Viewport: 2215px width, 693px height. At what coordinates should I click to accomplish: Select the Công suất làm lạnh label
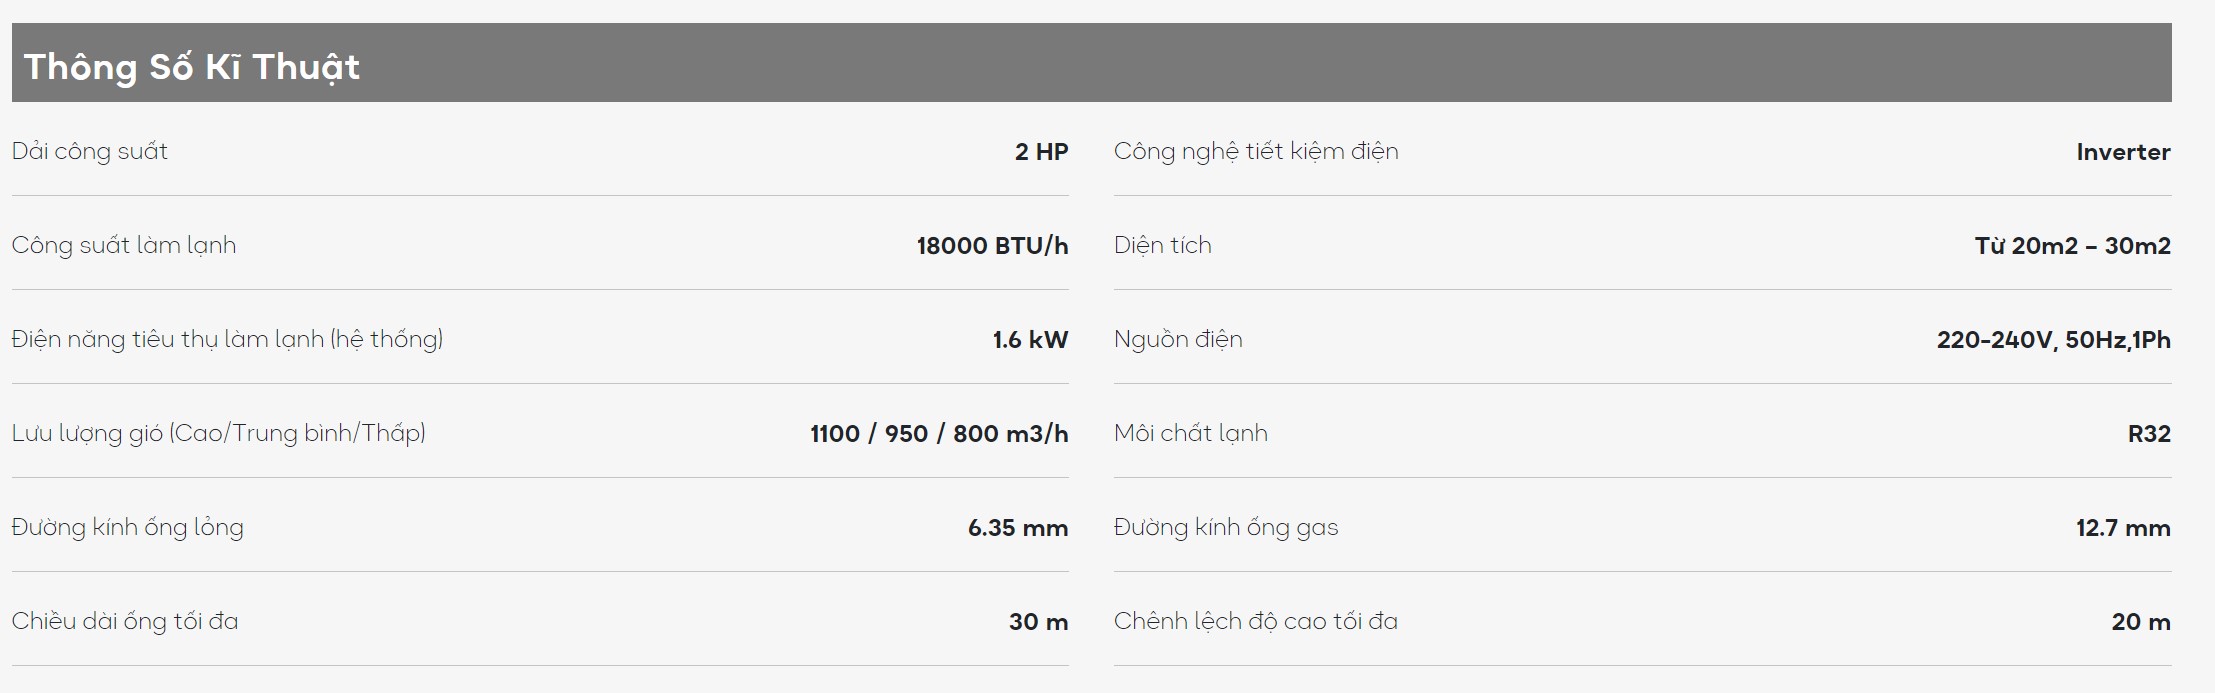click(x=123, y=246)
